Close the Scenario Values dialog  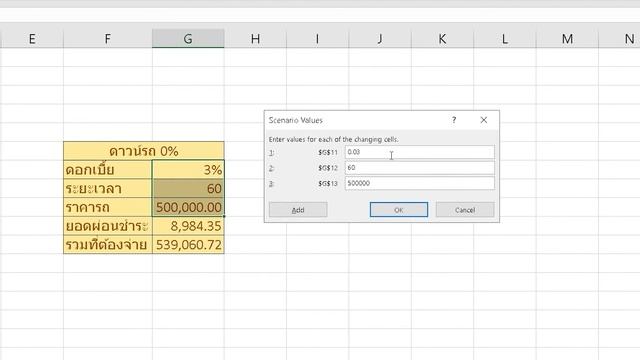[484, 120]
